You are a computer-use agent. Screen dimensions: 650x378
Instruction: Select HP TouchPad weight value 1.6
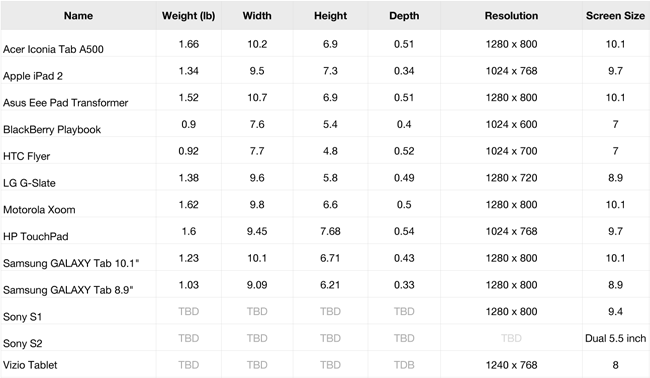pos(189,231)
